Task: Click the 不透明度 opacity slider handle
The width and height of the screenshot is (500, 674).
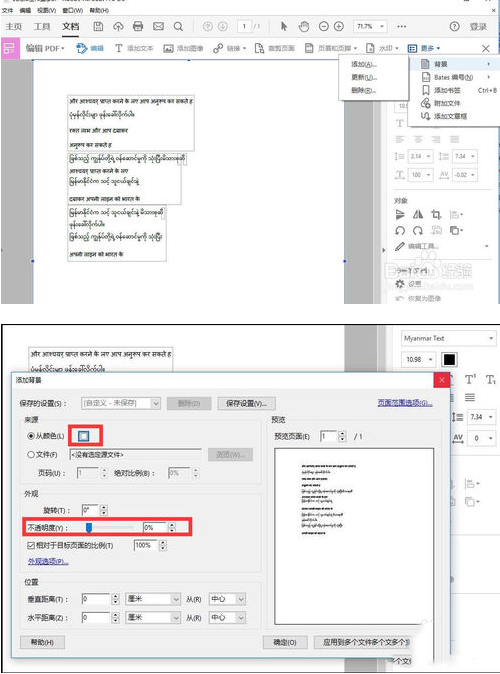Action: 89,527
